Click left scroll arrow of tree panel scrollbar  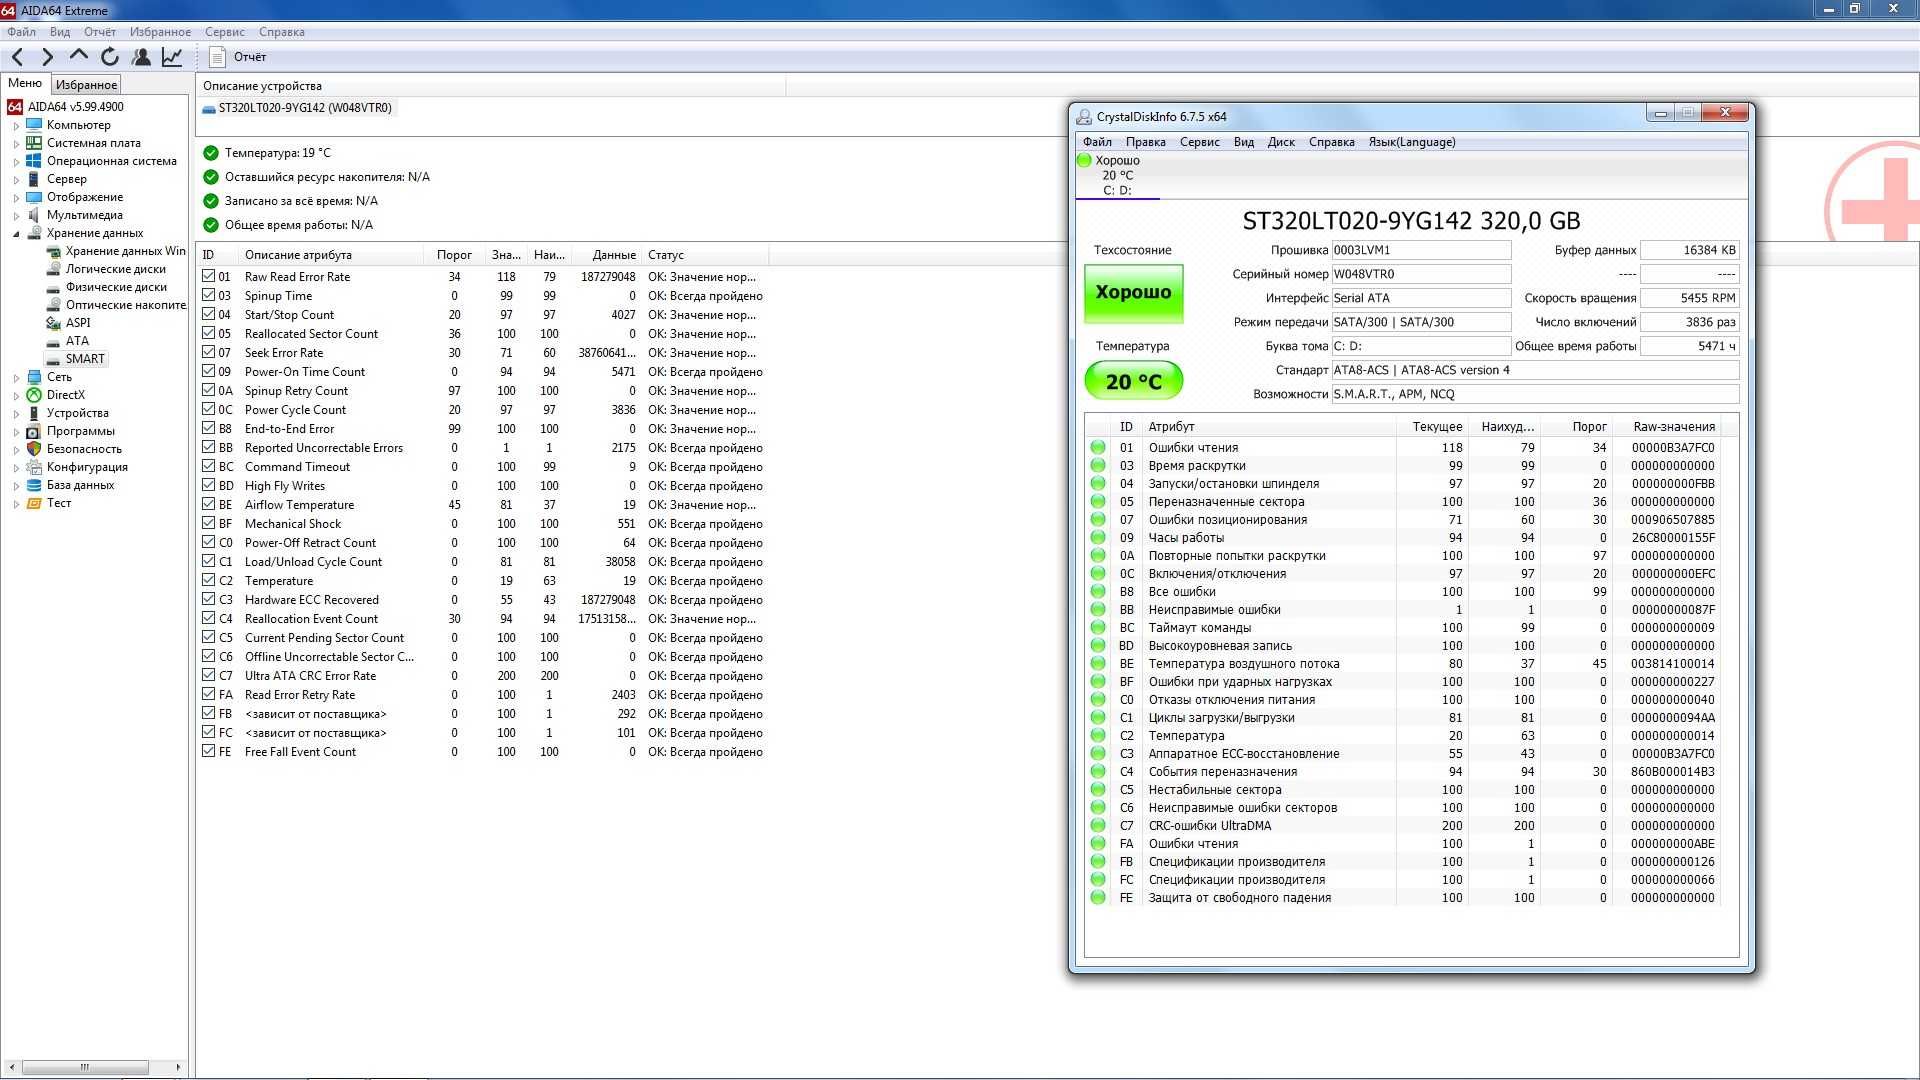(x=11, y=1067)
